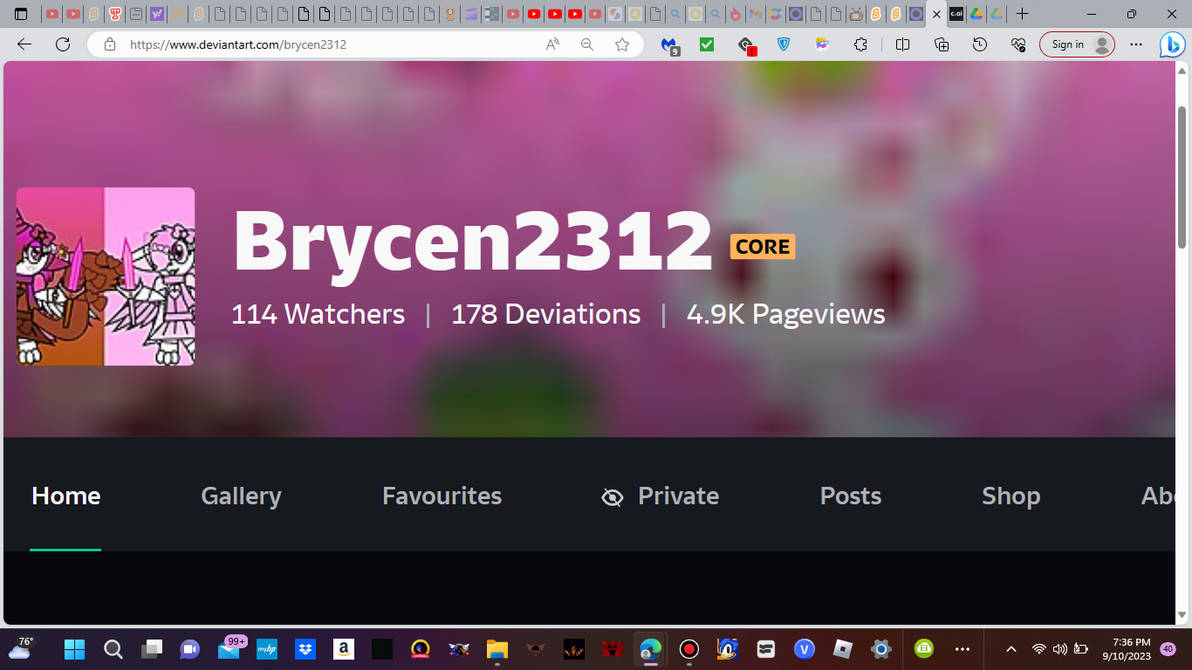Open the Extensions puzzle menu
This screenshot has width=1192, height=670.
pyautogui.click(x=861, y=45)
